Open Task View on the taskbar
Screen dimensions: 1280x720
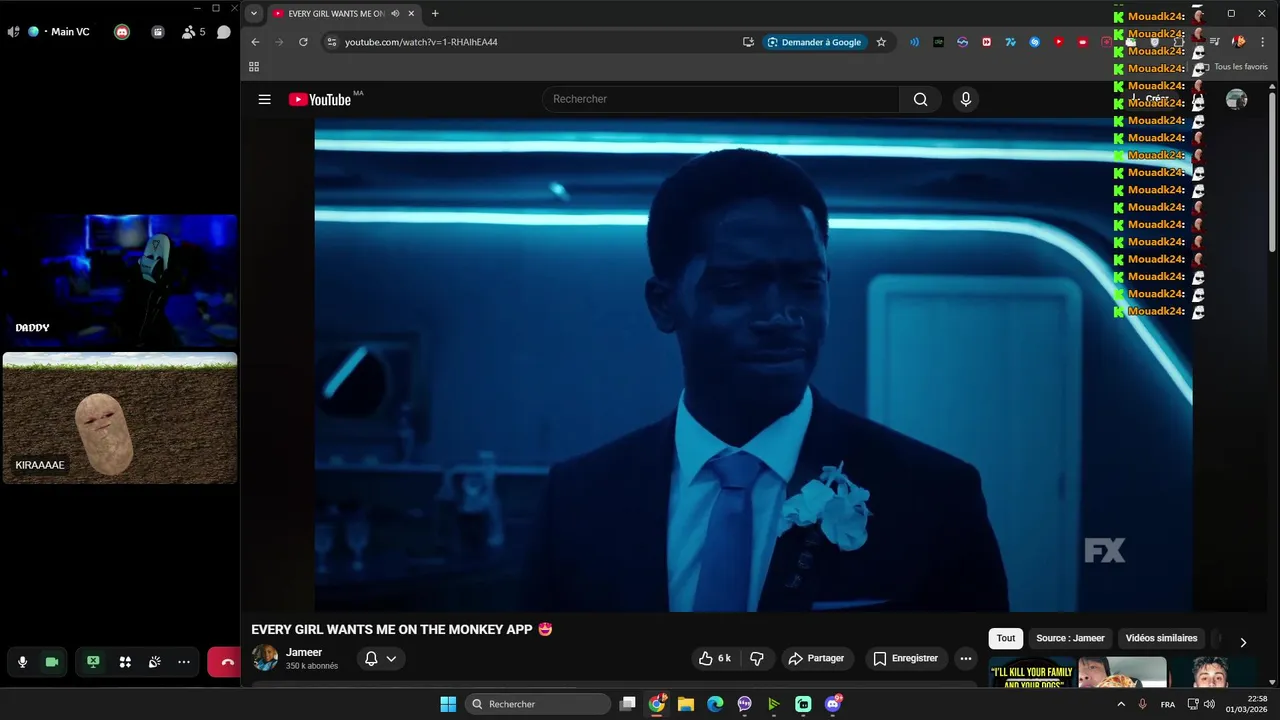(x=627, y=704)
